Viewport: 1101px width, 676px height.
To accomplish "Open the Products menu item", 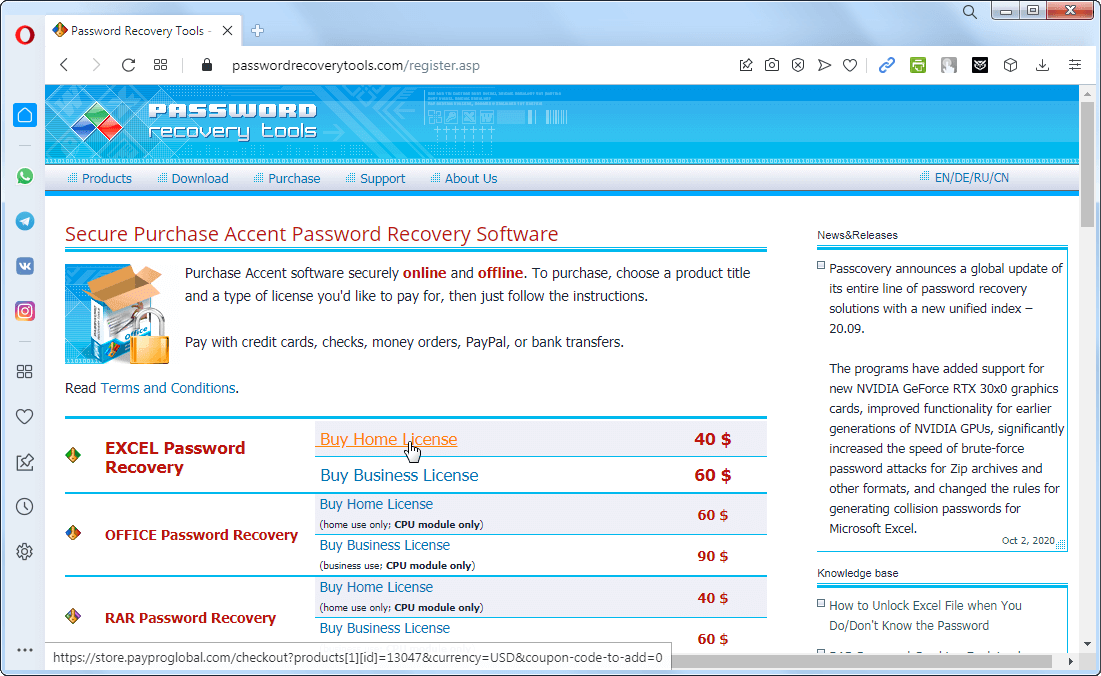I will [106, 178].
